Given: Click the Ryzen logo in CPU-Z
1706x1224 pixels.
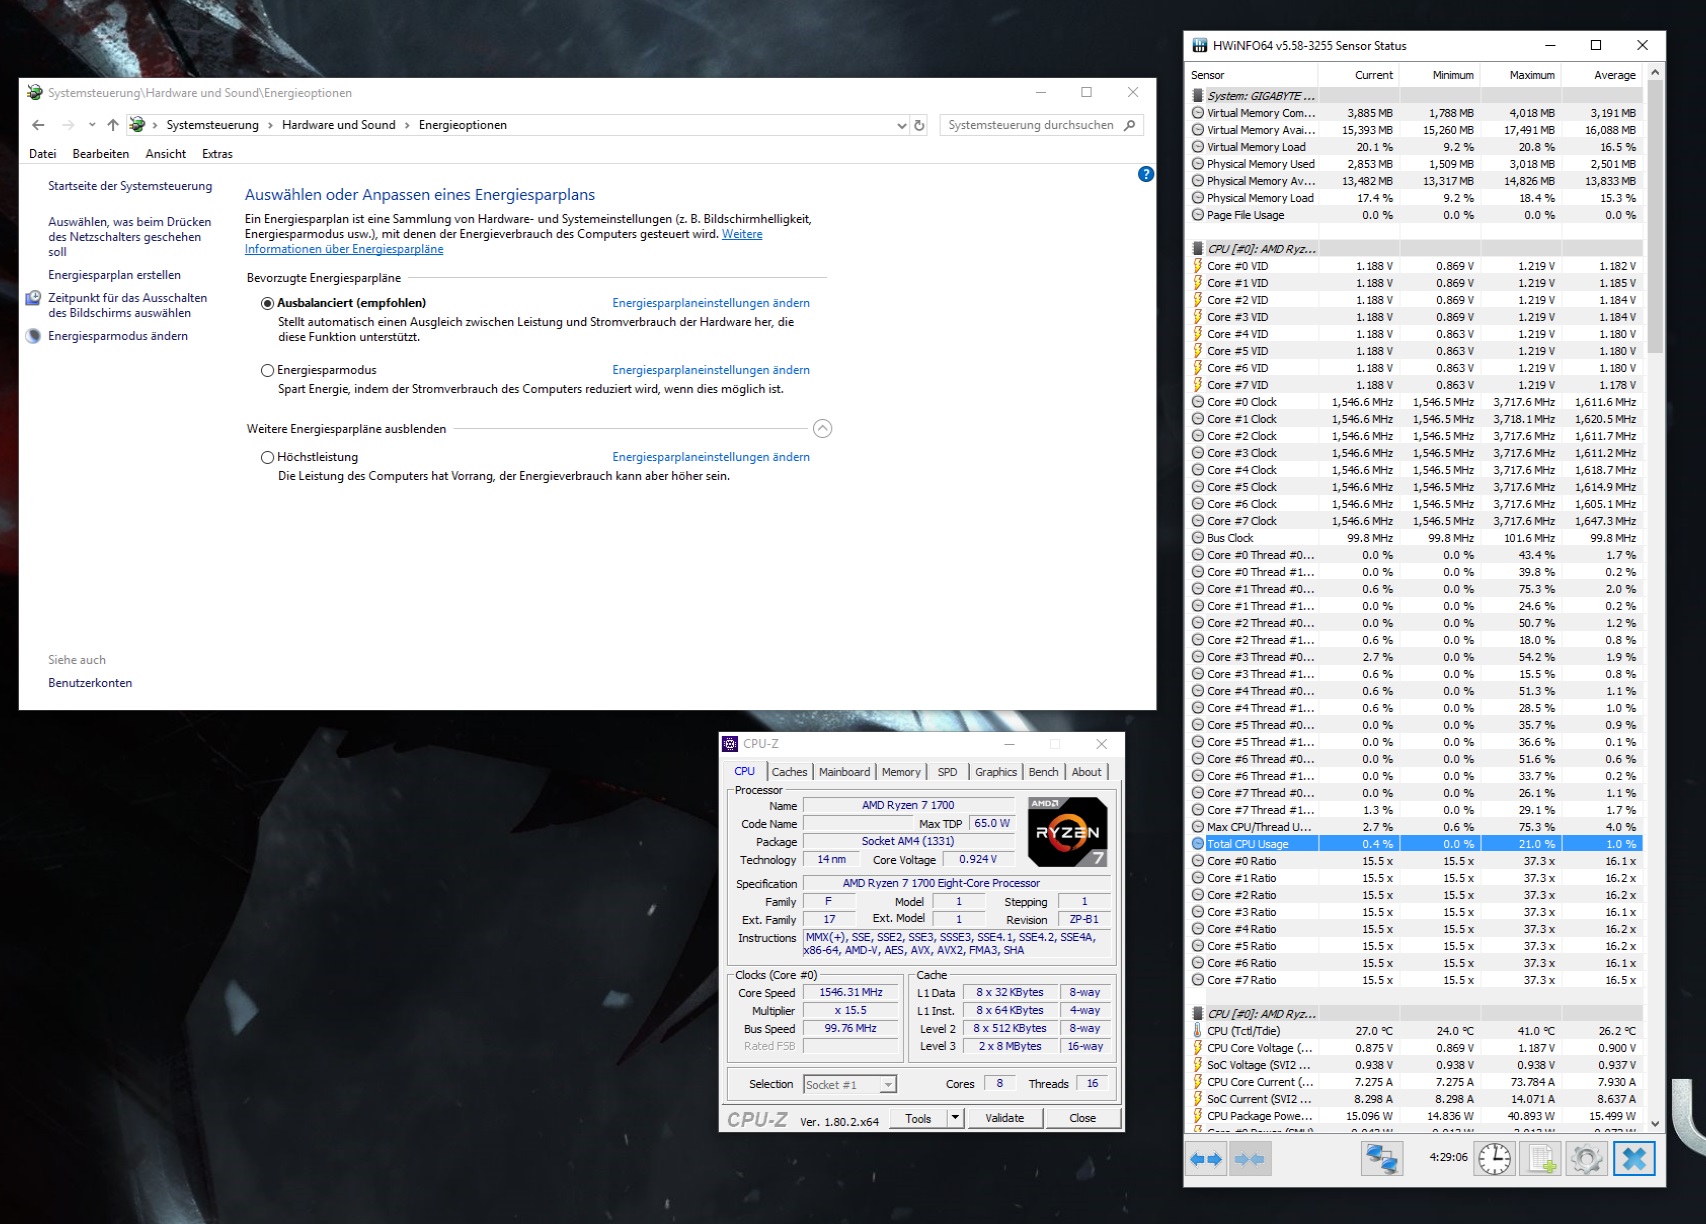Looking at the screenshot, I should coord(1068,831).
